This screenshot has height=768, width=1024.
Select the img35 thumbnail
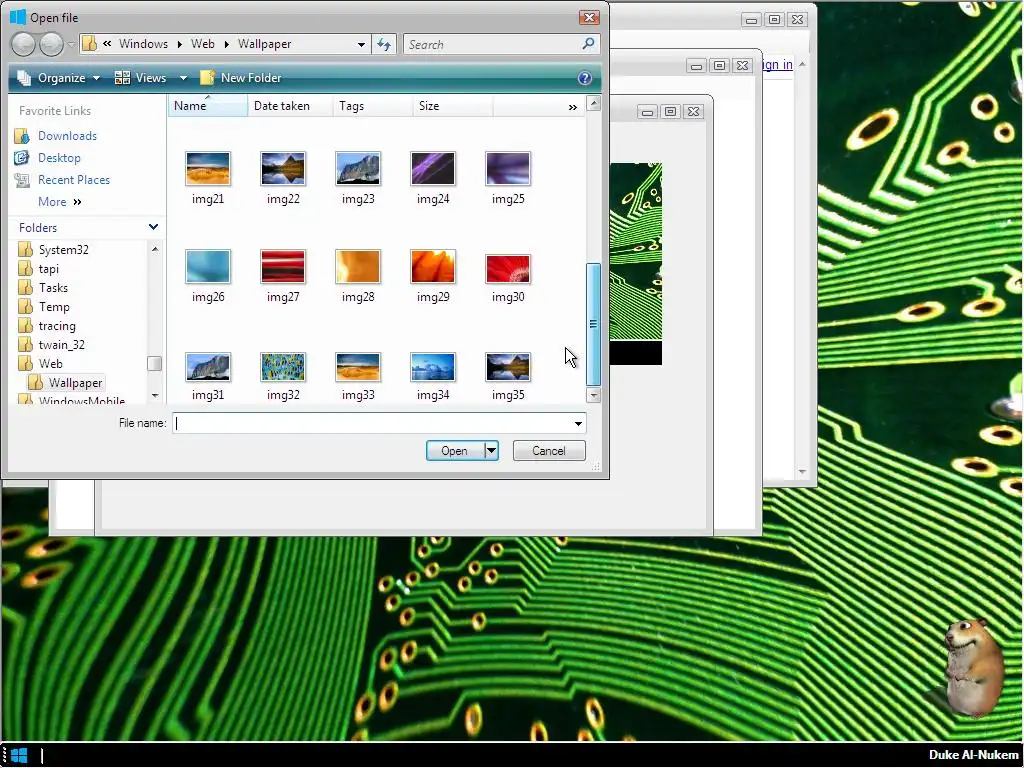(508, 367)
